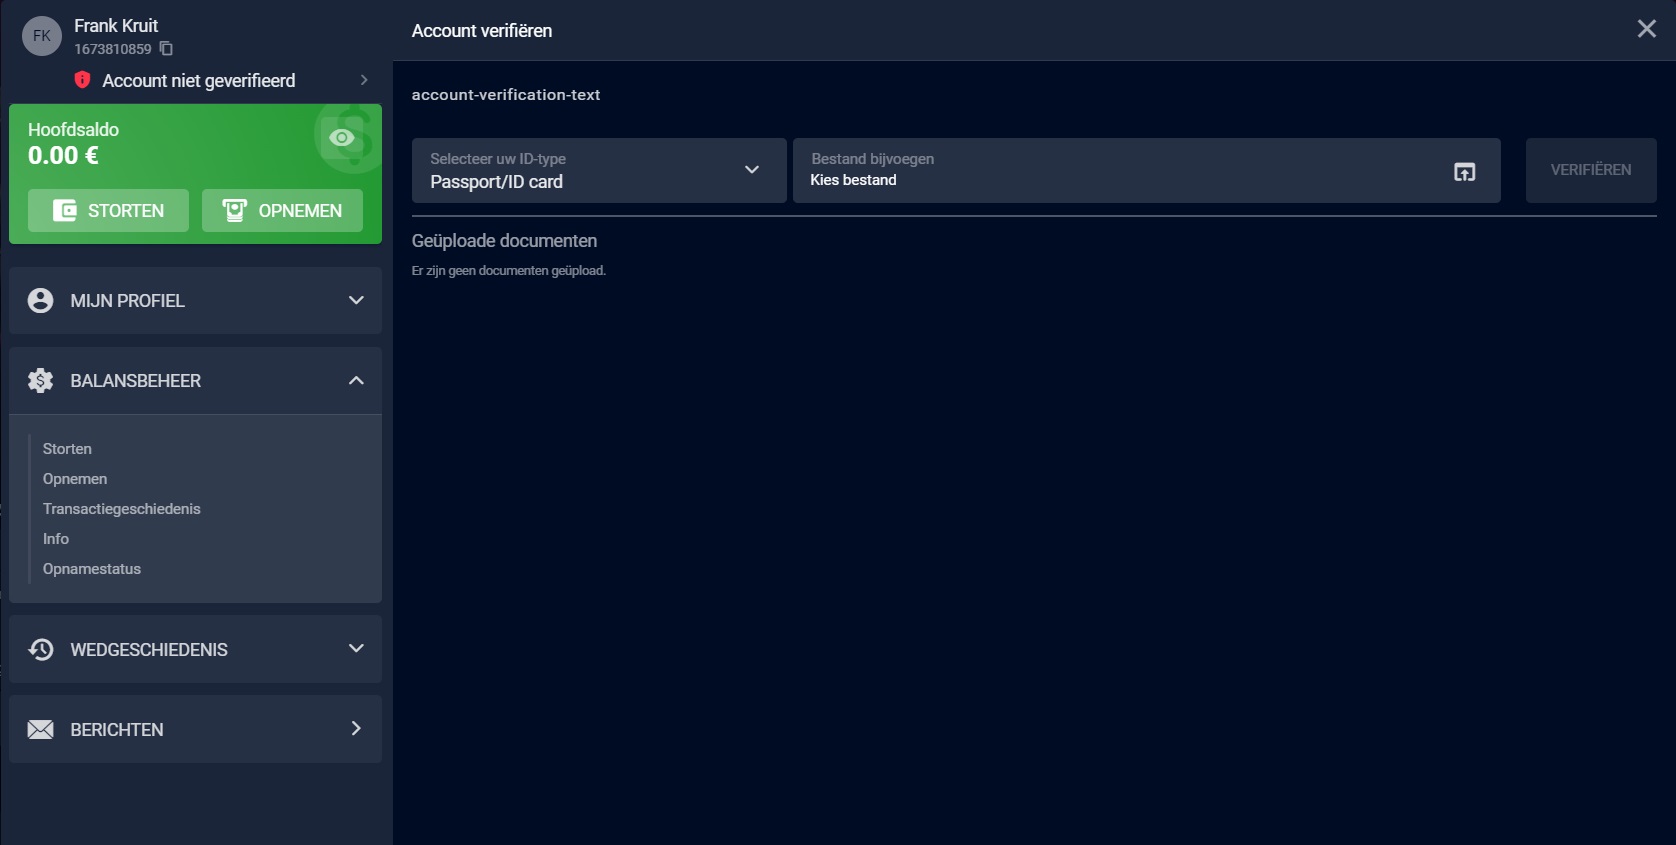The image size is (1676, 845).
Task: Close the Account verifiëren panel
Action: [x=1646, y=29]
